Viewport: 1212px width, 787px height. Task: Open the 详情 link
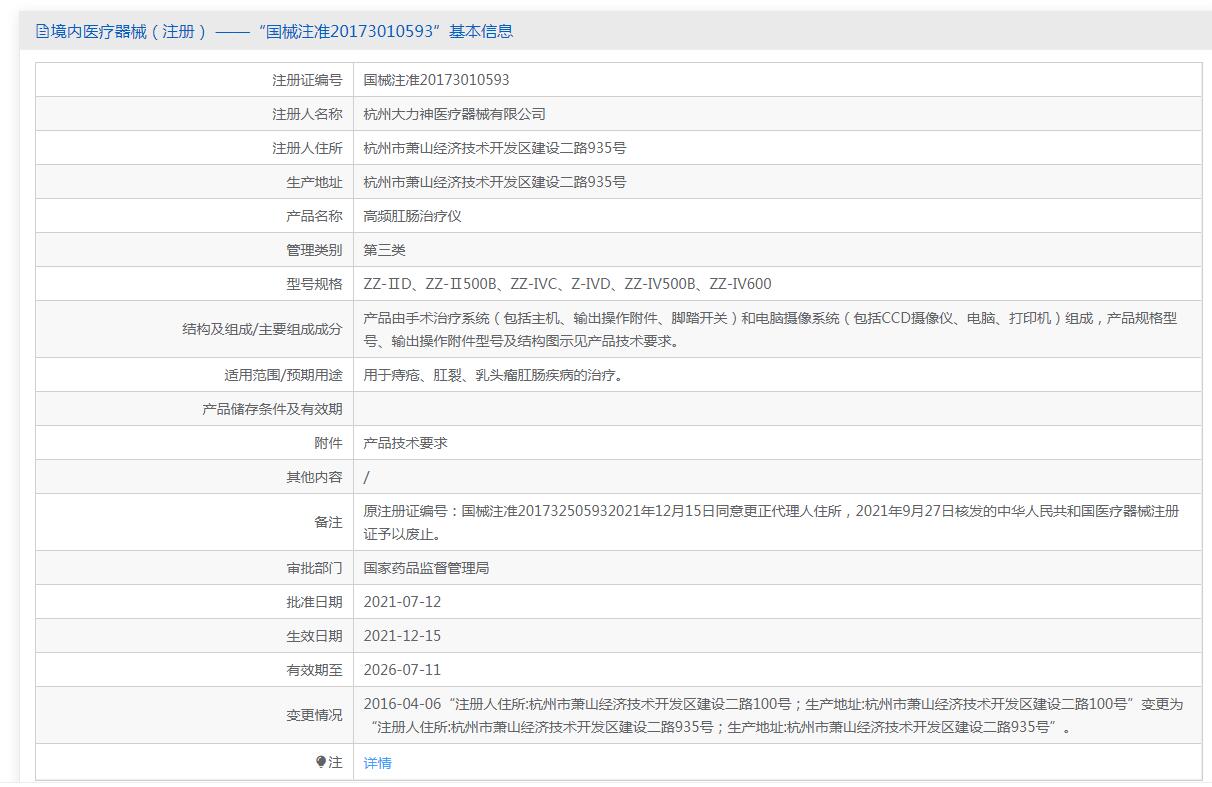(x=377, y=763)
